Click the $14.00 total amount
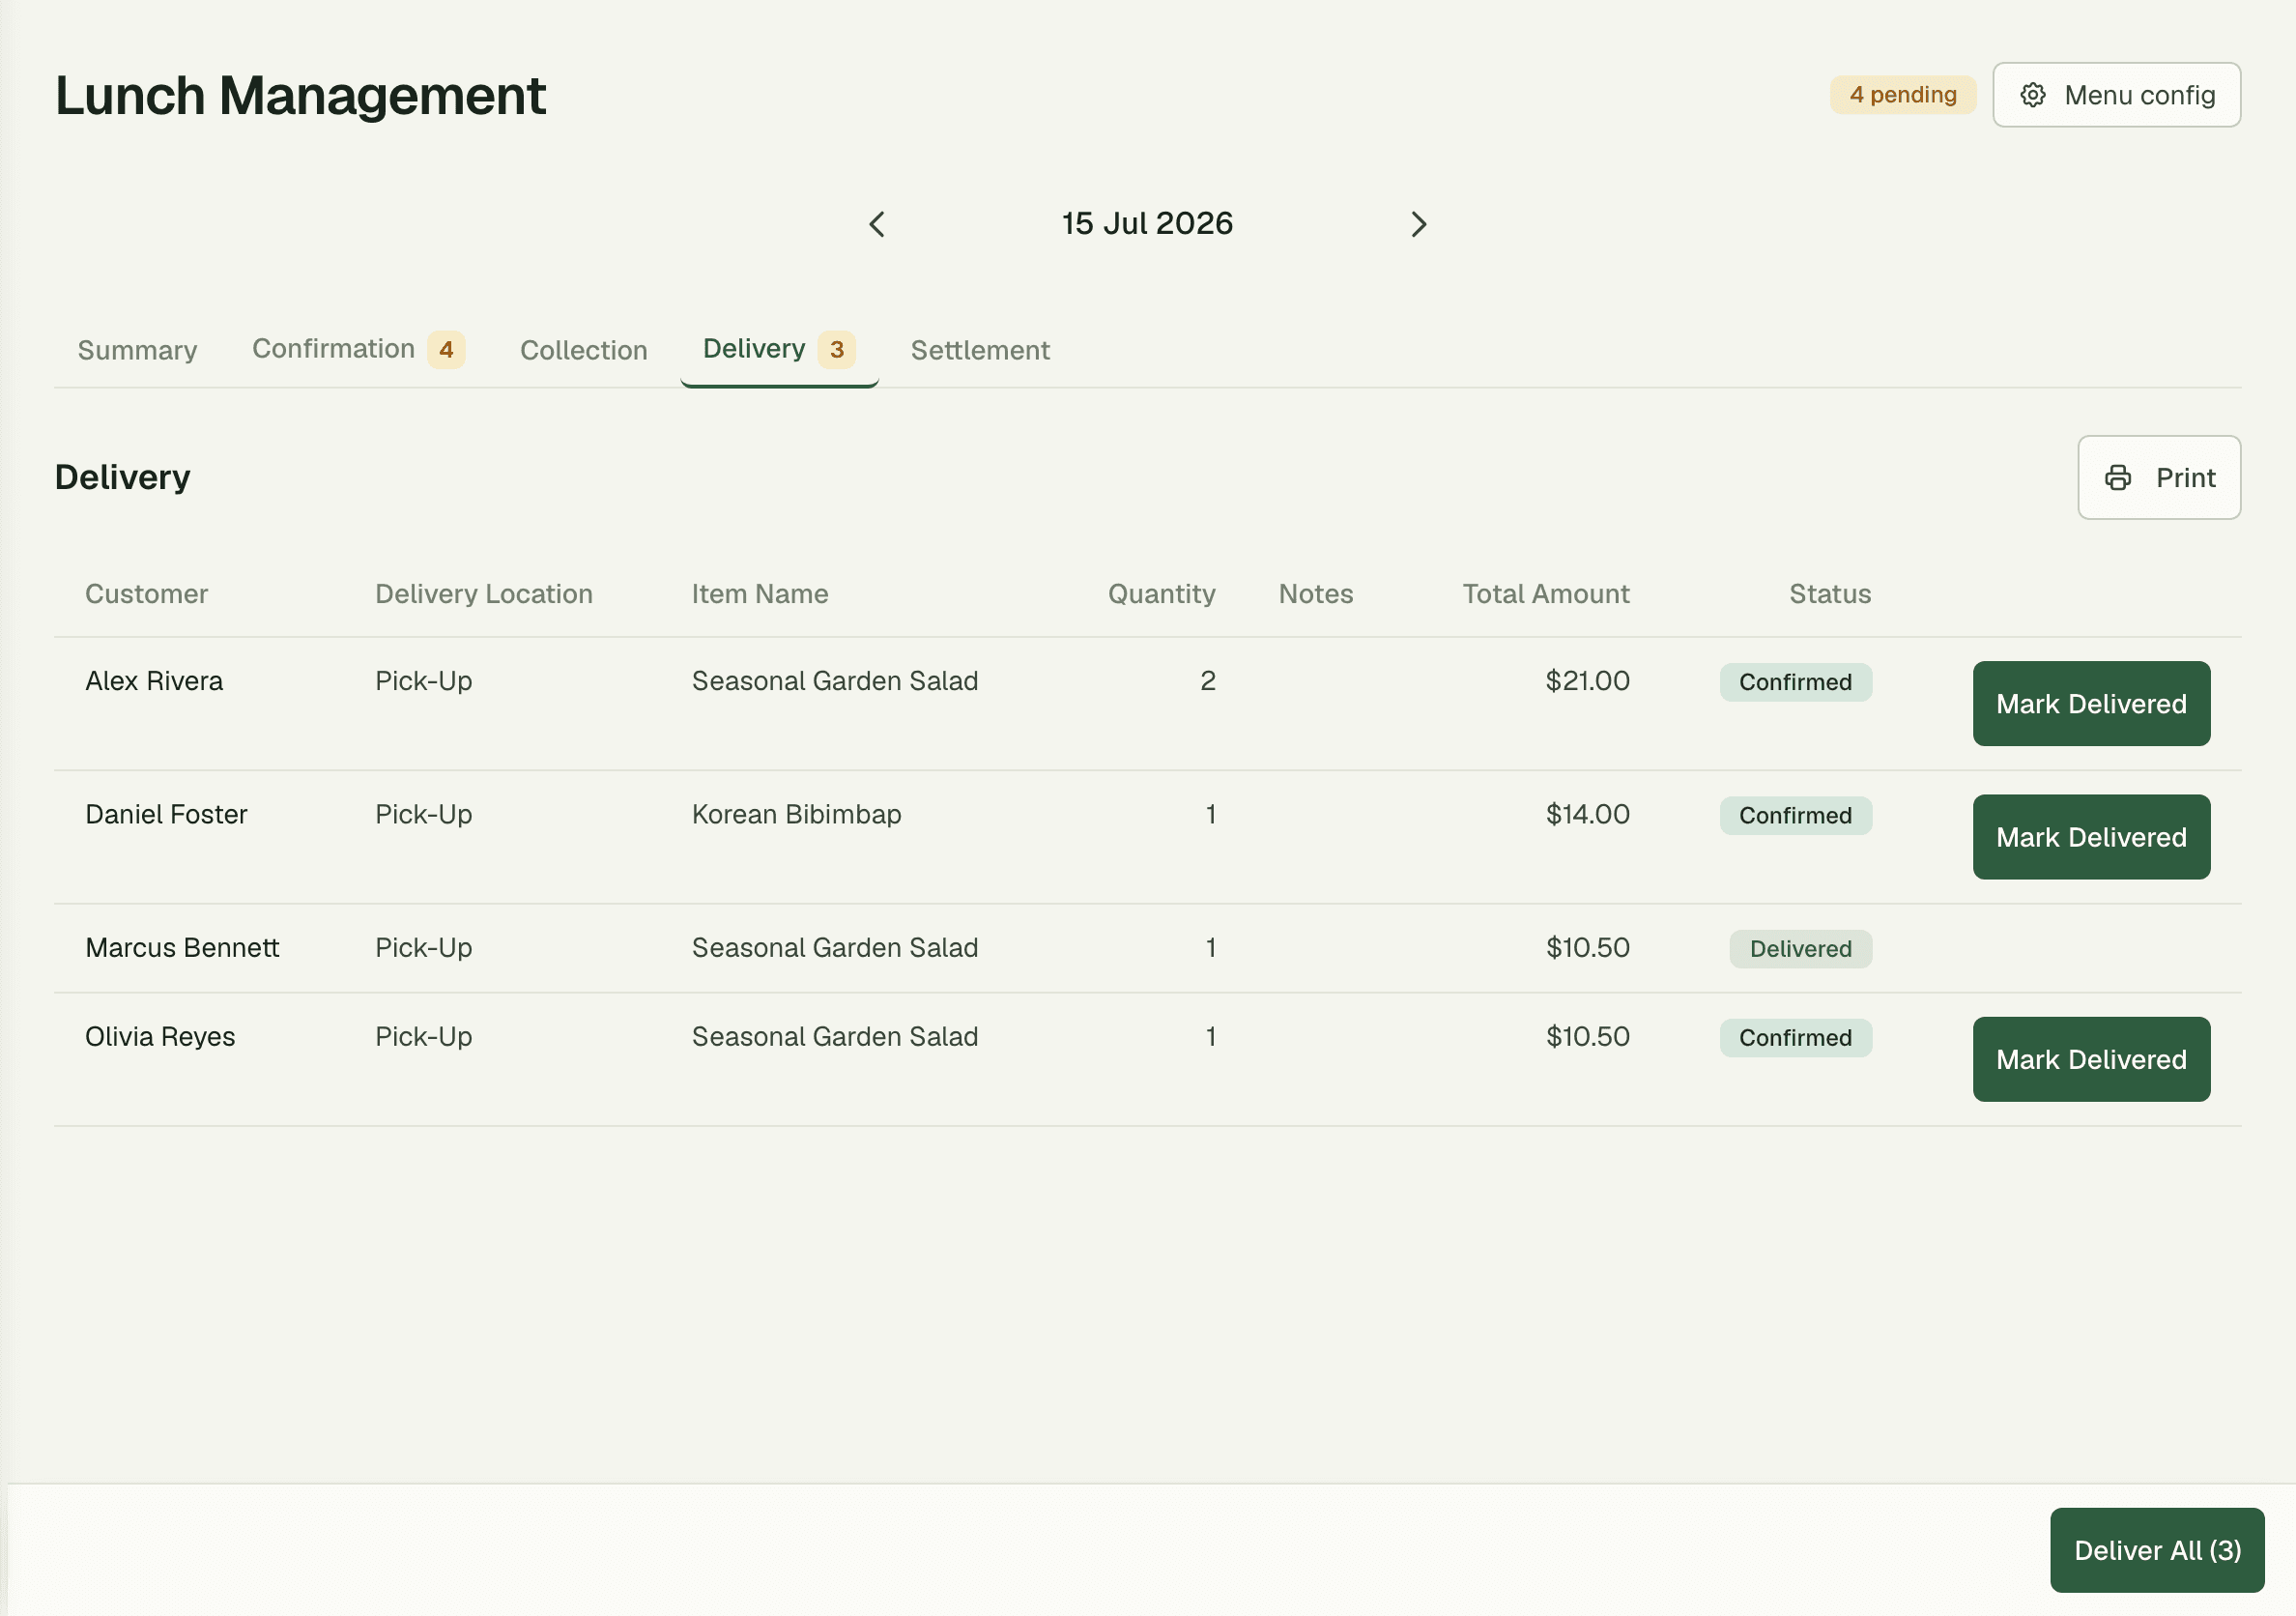 coord(1587,814)
